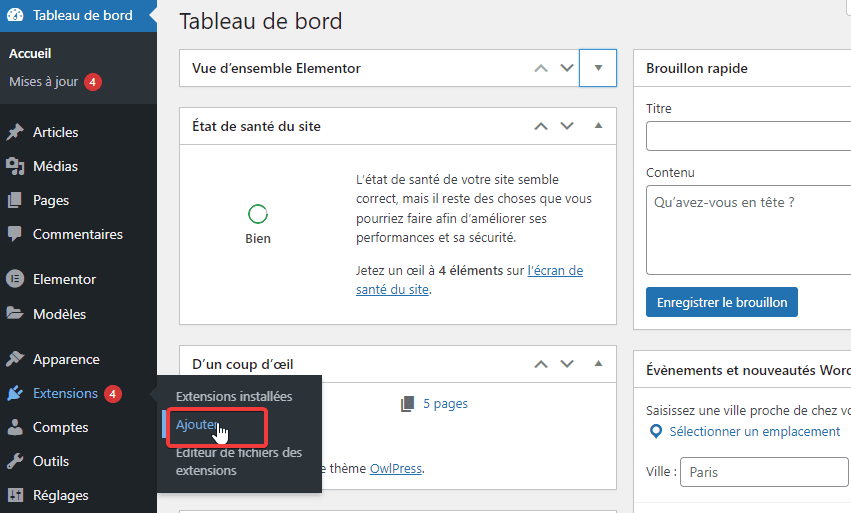
Task: Collapse the D'un coup d'œil panel
Action: [x=599, y=363]
